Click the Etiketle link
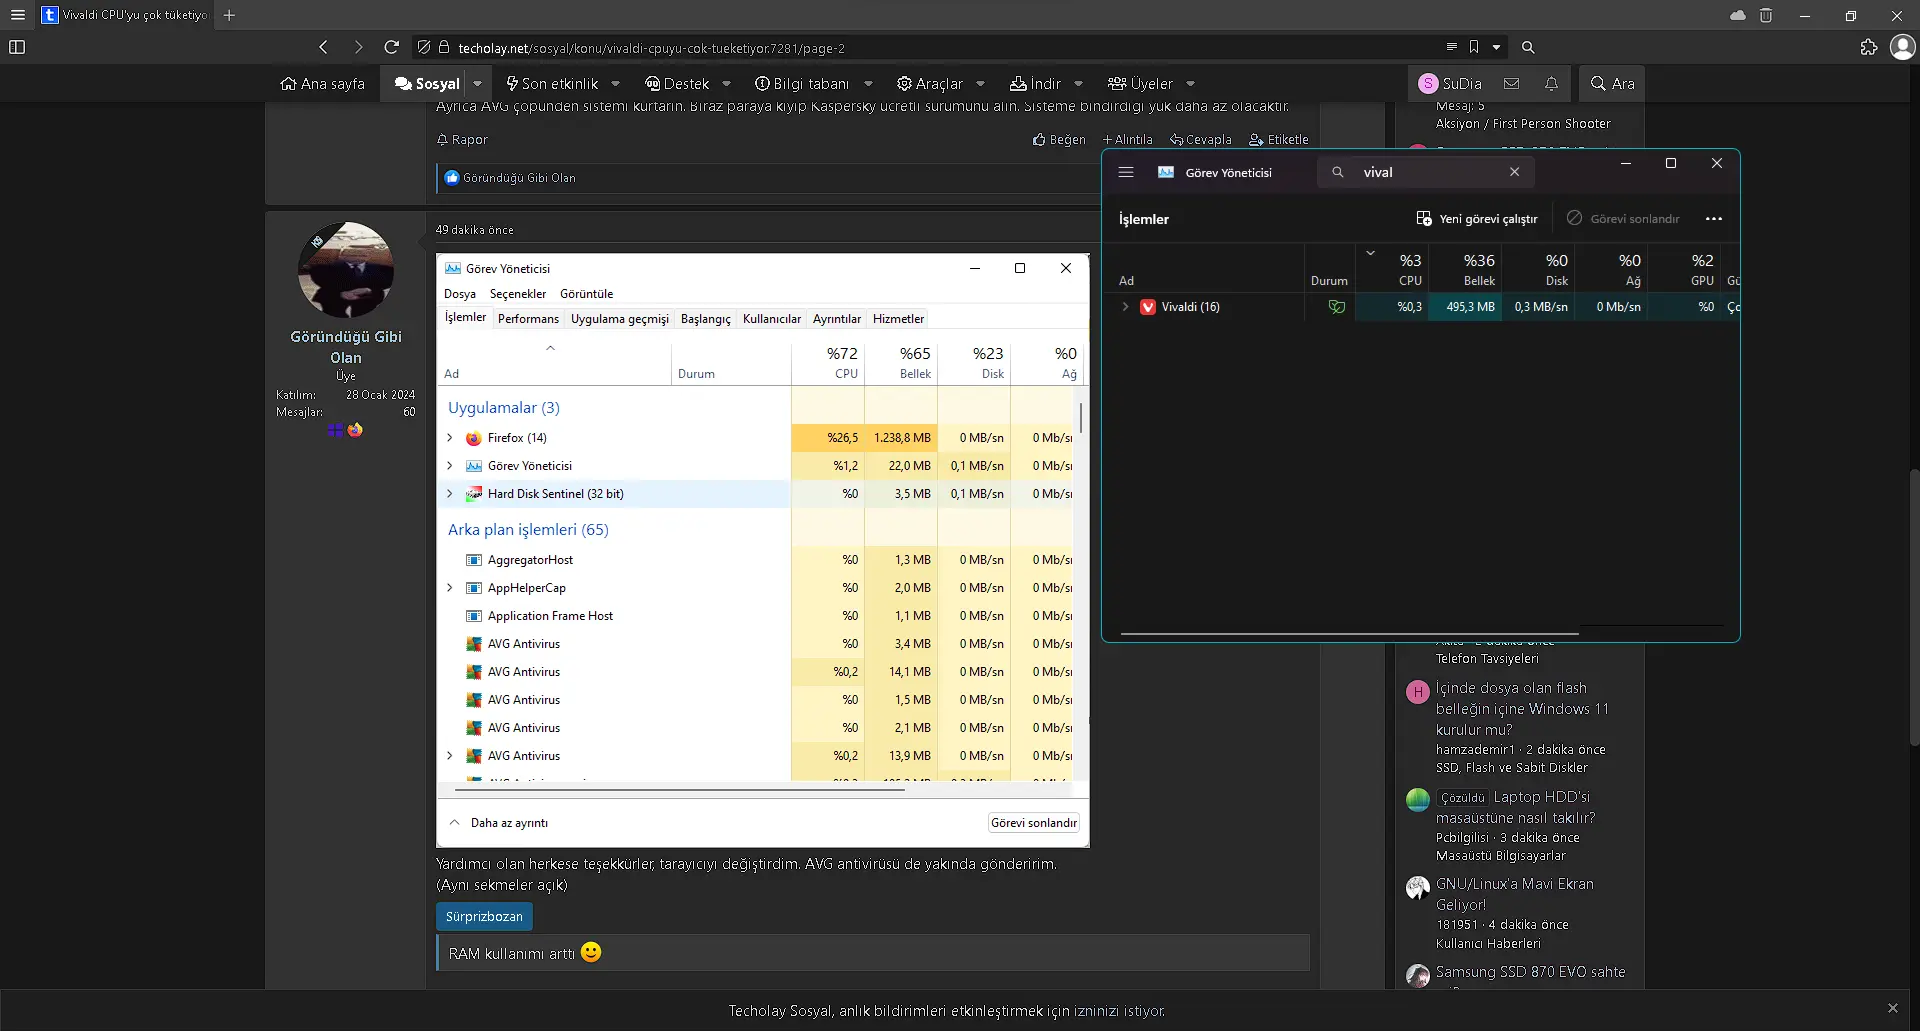Screen dimensions: 1920x1031 coord(1279,140)
